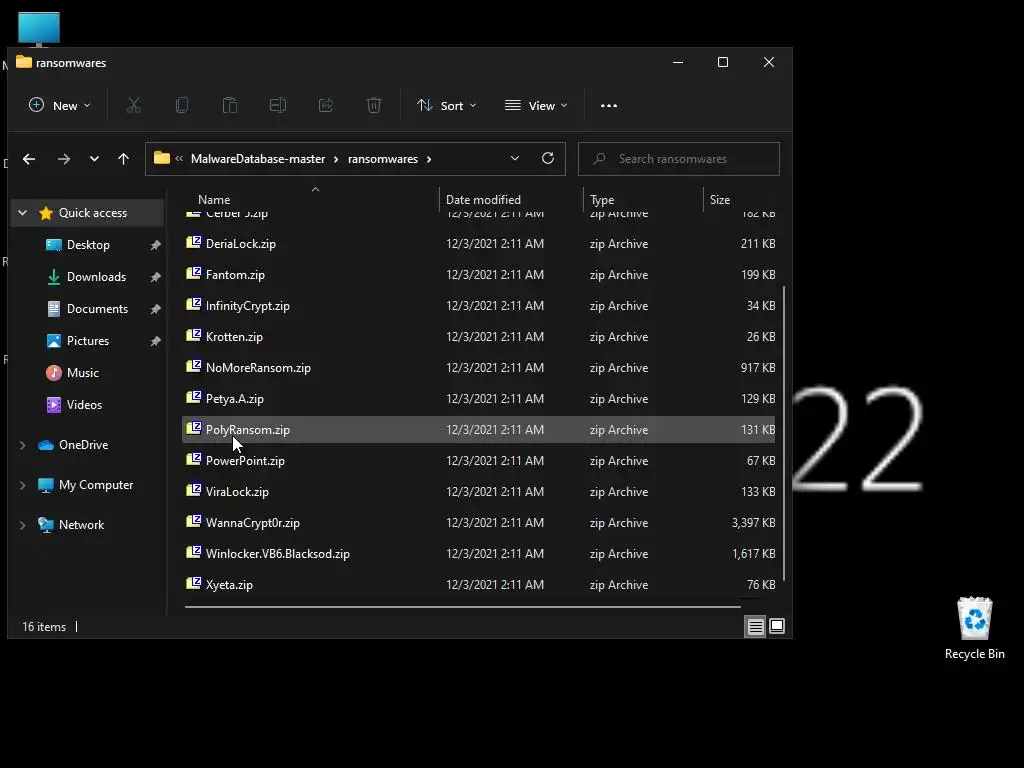Viewport: 1024px width, 768px height.
Task: Click the horizontal scrollbar under file list
Action: (x=462, y=607)
